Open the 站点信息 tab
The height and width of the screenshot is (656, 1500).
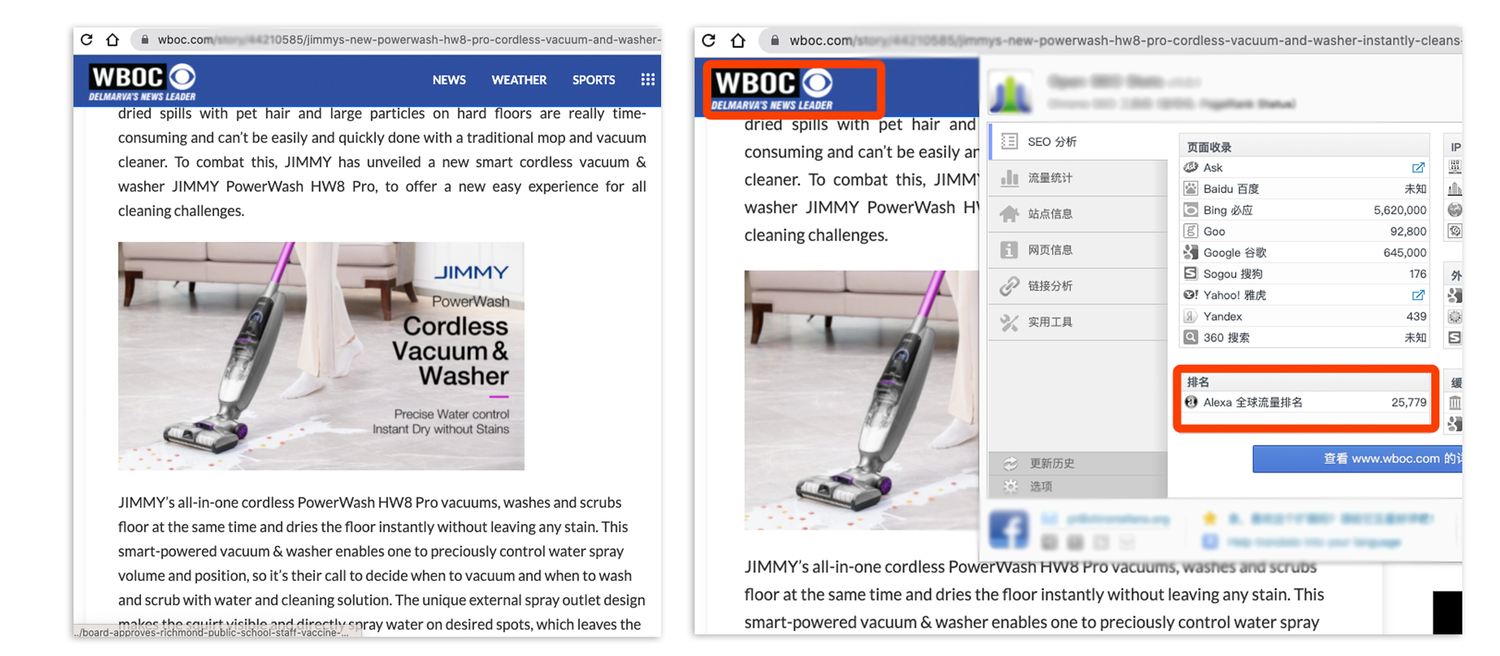coord(1078,214)
